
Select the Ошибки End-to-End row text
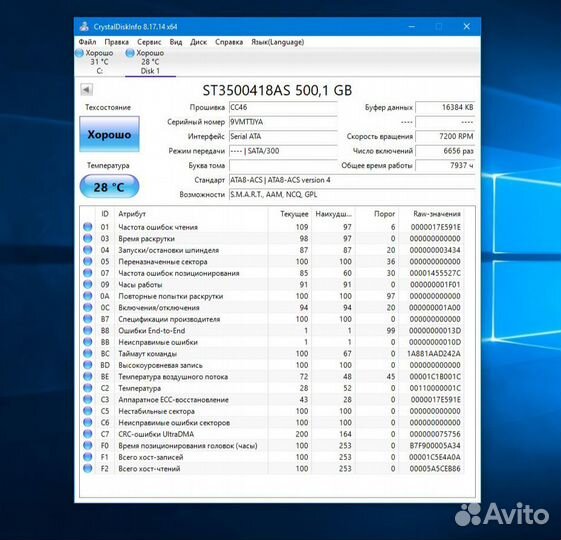point(152,331)
